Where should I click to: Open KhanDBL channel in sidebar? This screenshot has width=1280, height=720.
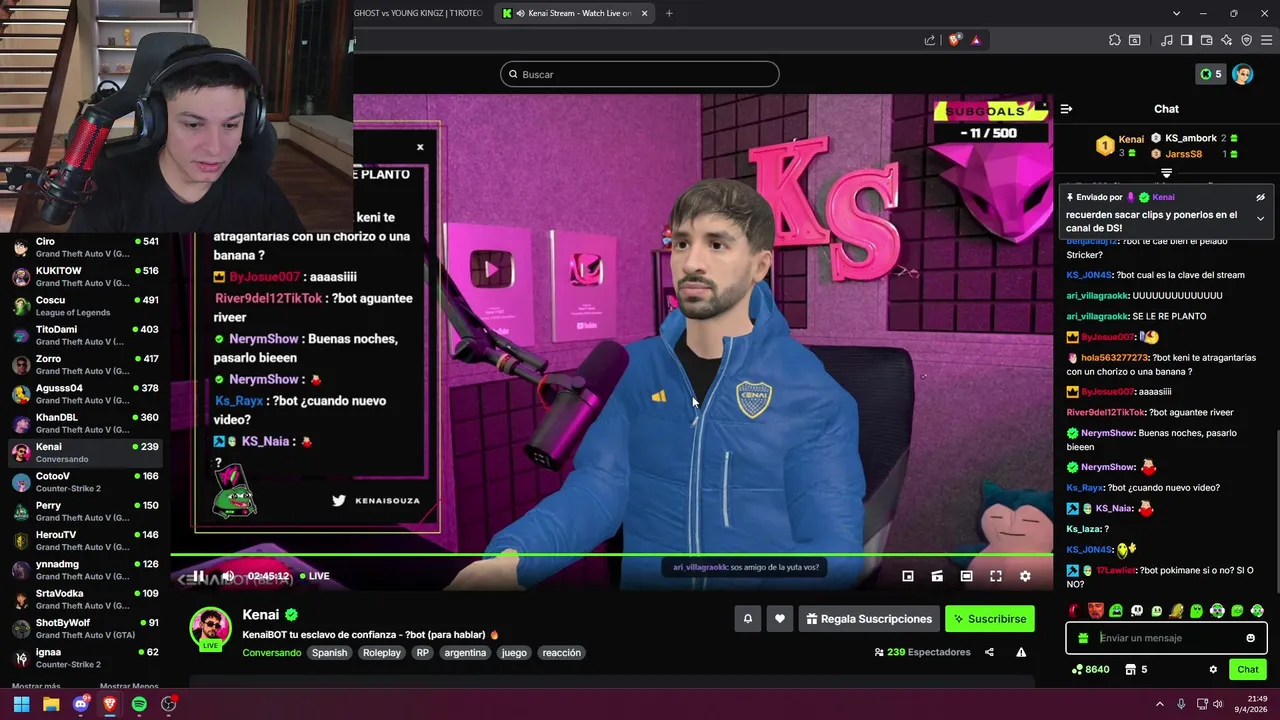tap(85, 423)
